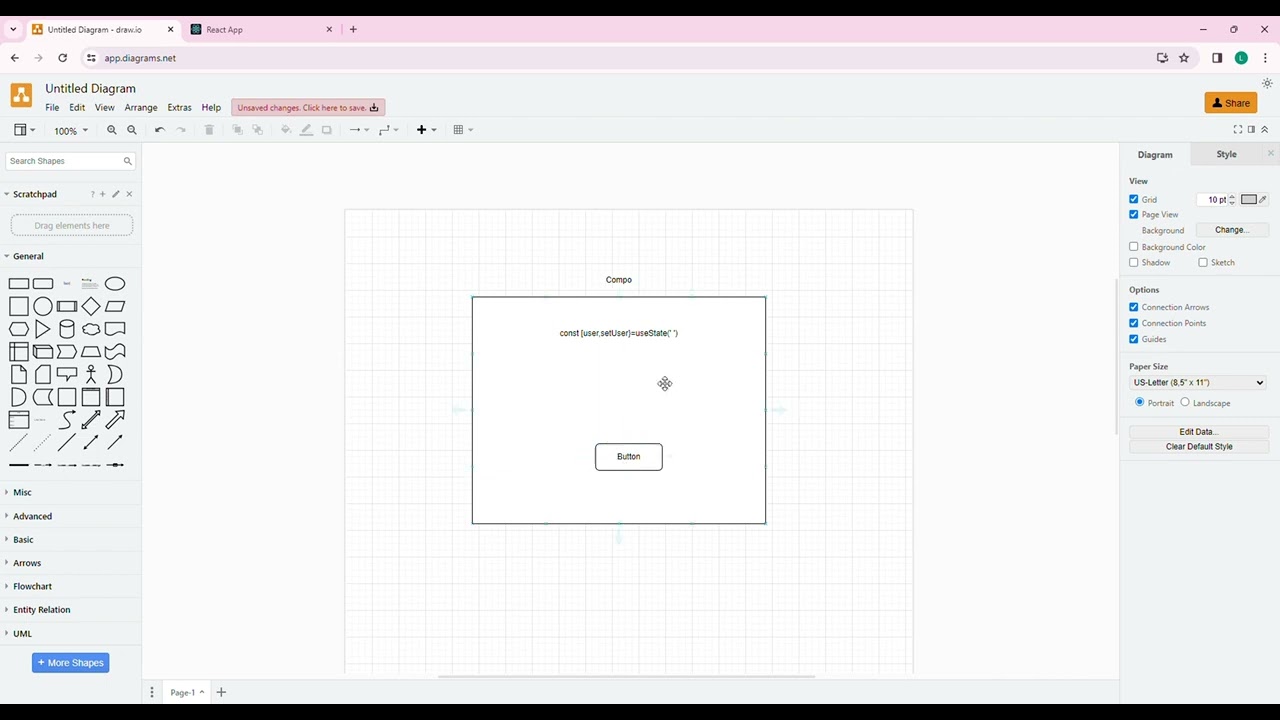Expand the UML shapes section
This screenshot has height=720, width=1280.
[22, 634]
